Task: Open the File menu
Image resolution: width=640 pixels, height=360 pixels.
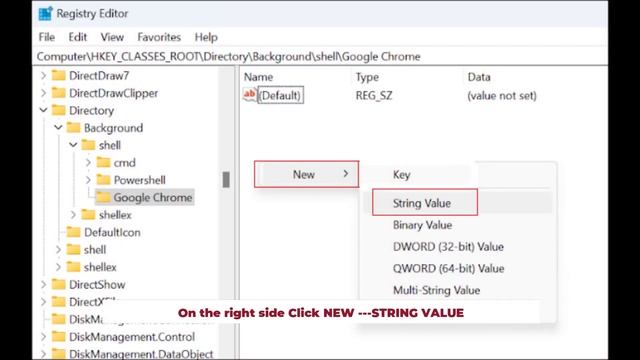Action: click(47, 37)
